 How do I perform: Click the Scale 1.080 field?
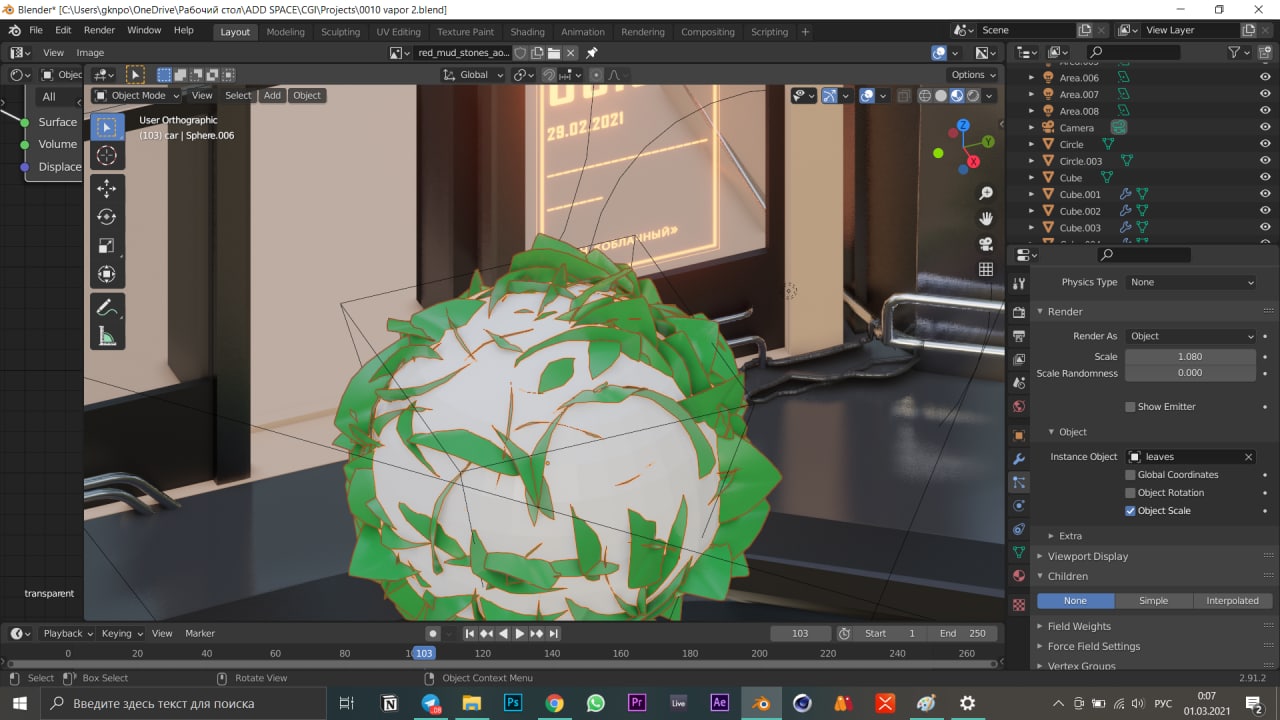(1190, 357)
